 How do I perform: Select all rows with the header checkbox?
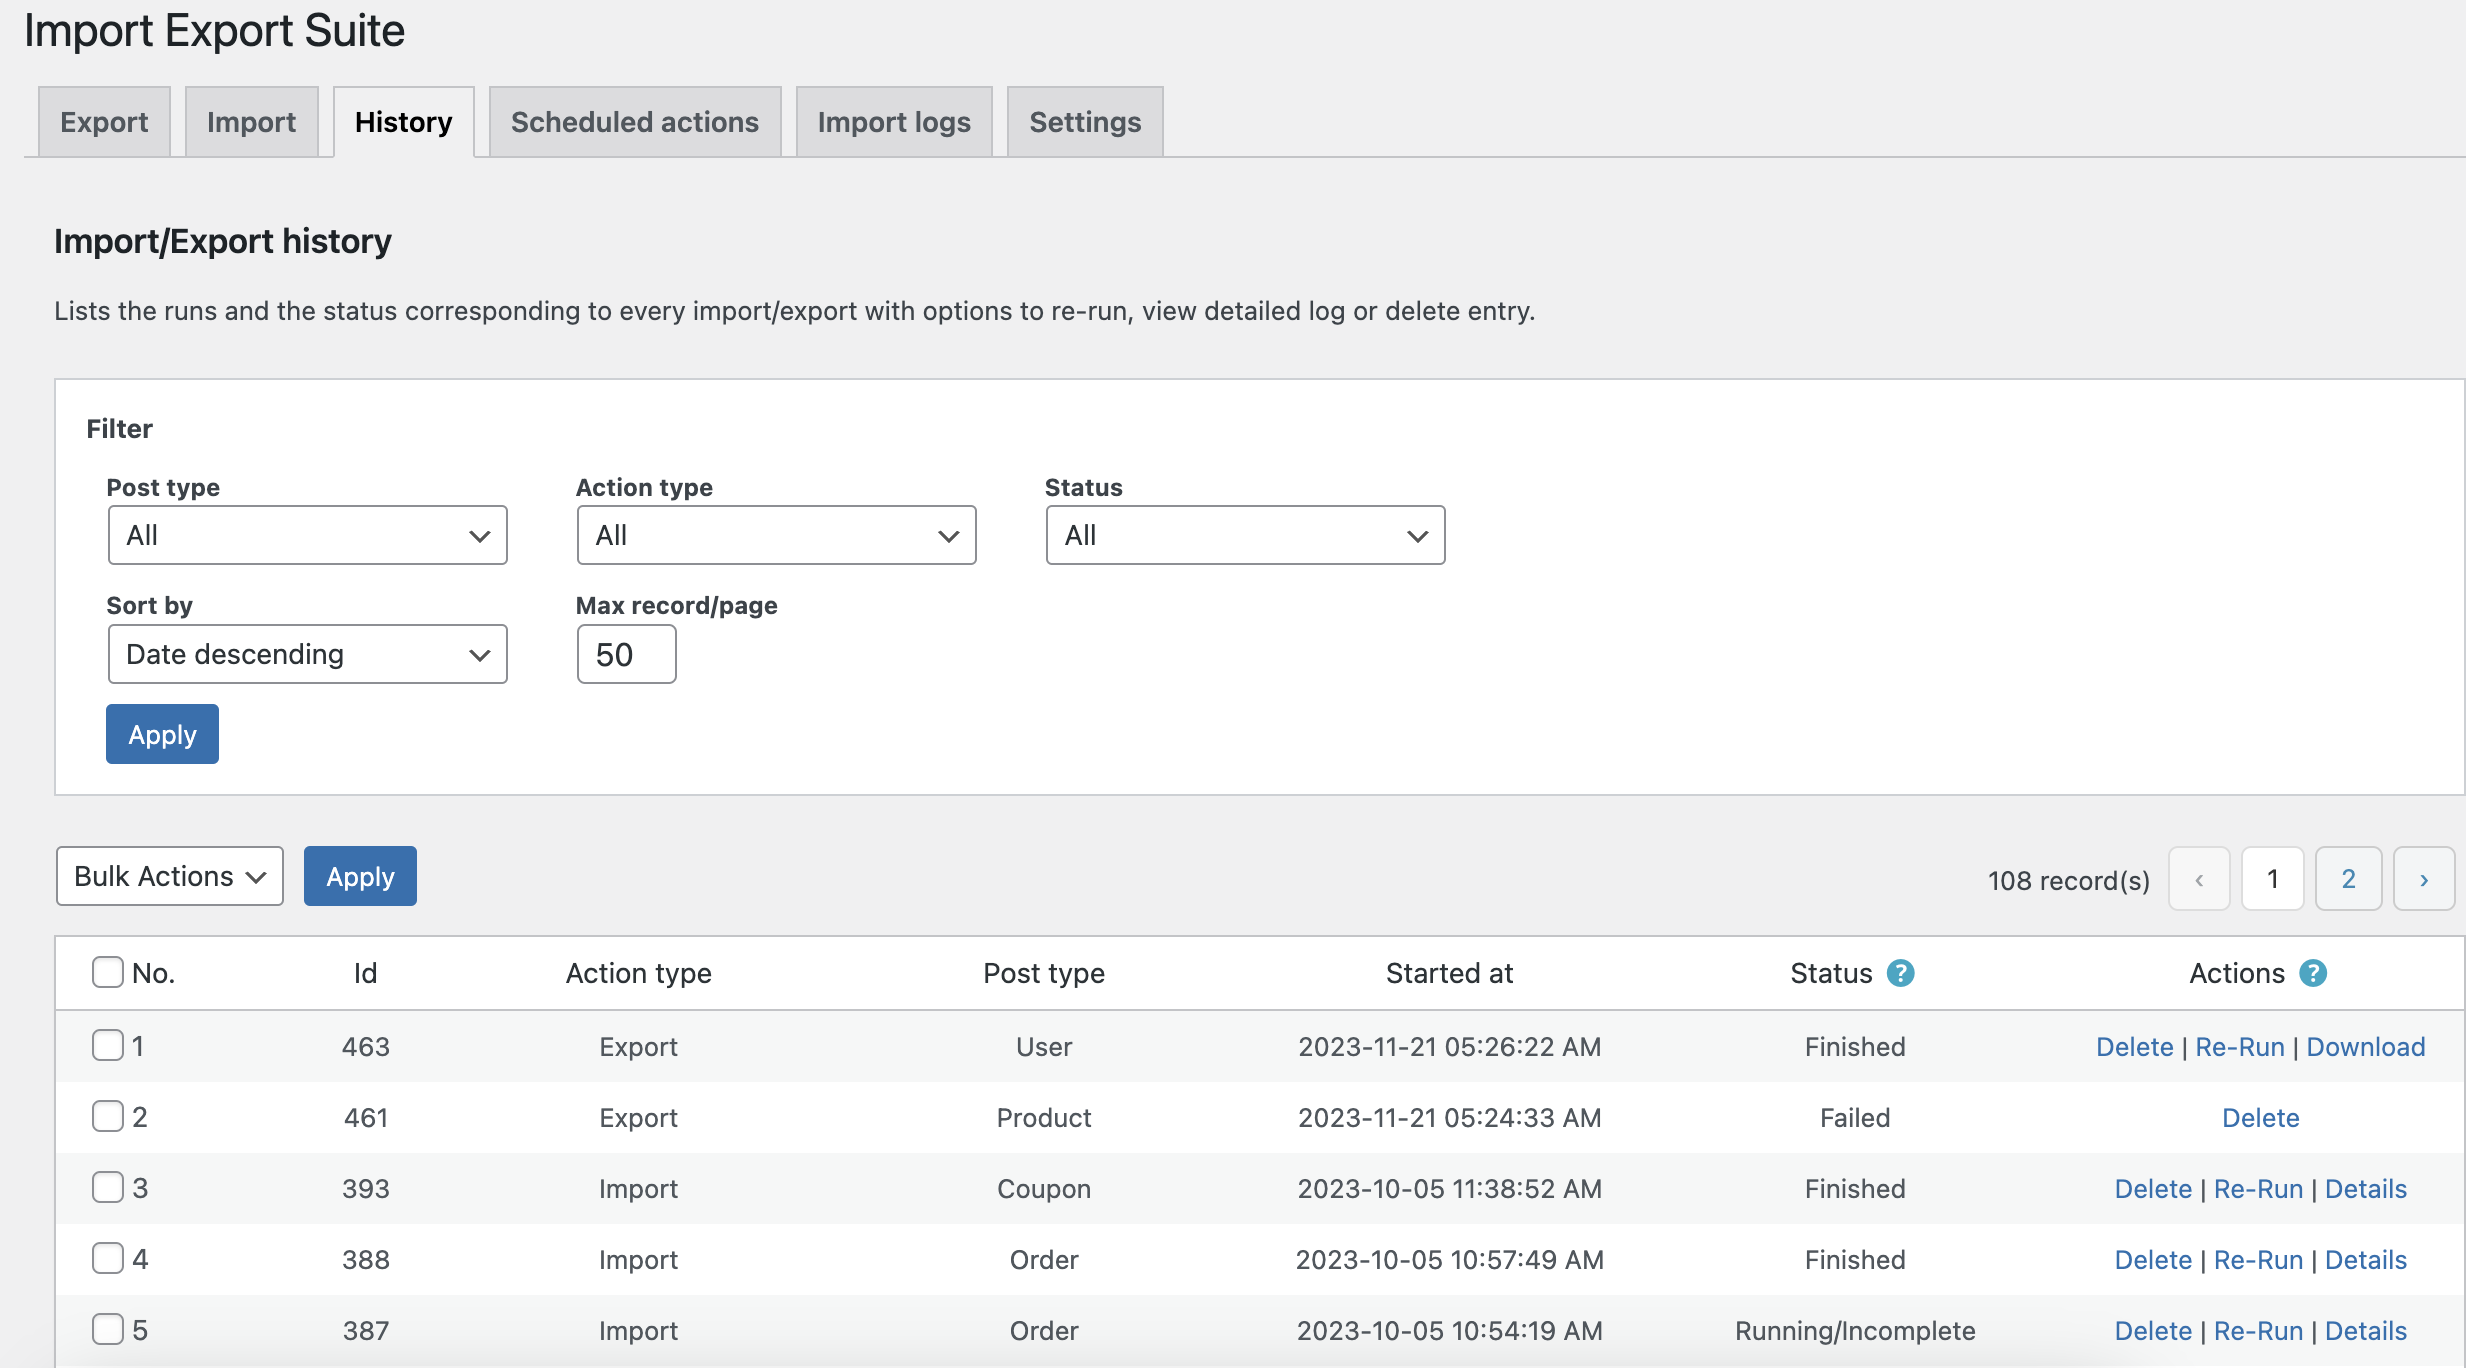[107, 970]
